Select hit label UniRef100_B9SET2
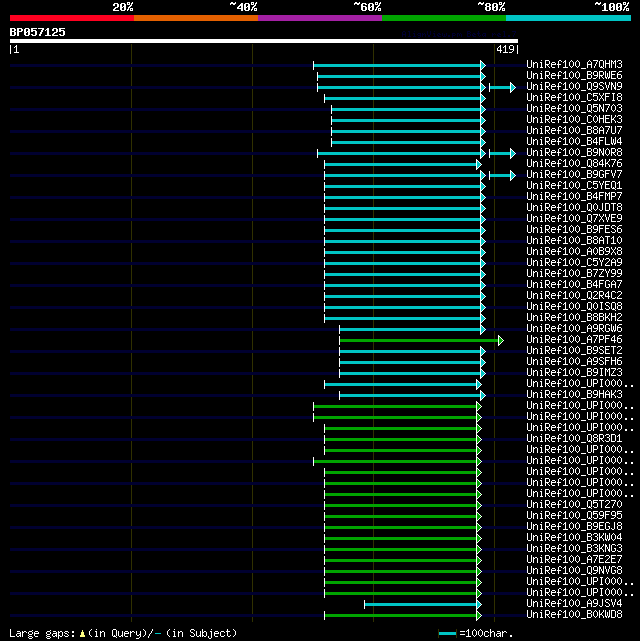640x641 pixels. click(574, 351)
